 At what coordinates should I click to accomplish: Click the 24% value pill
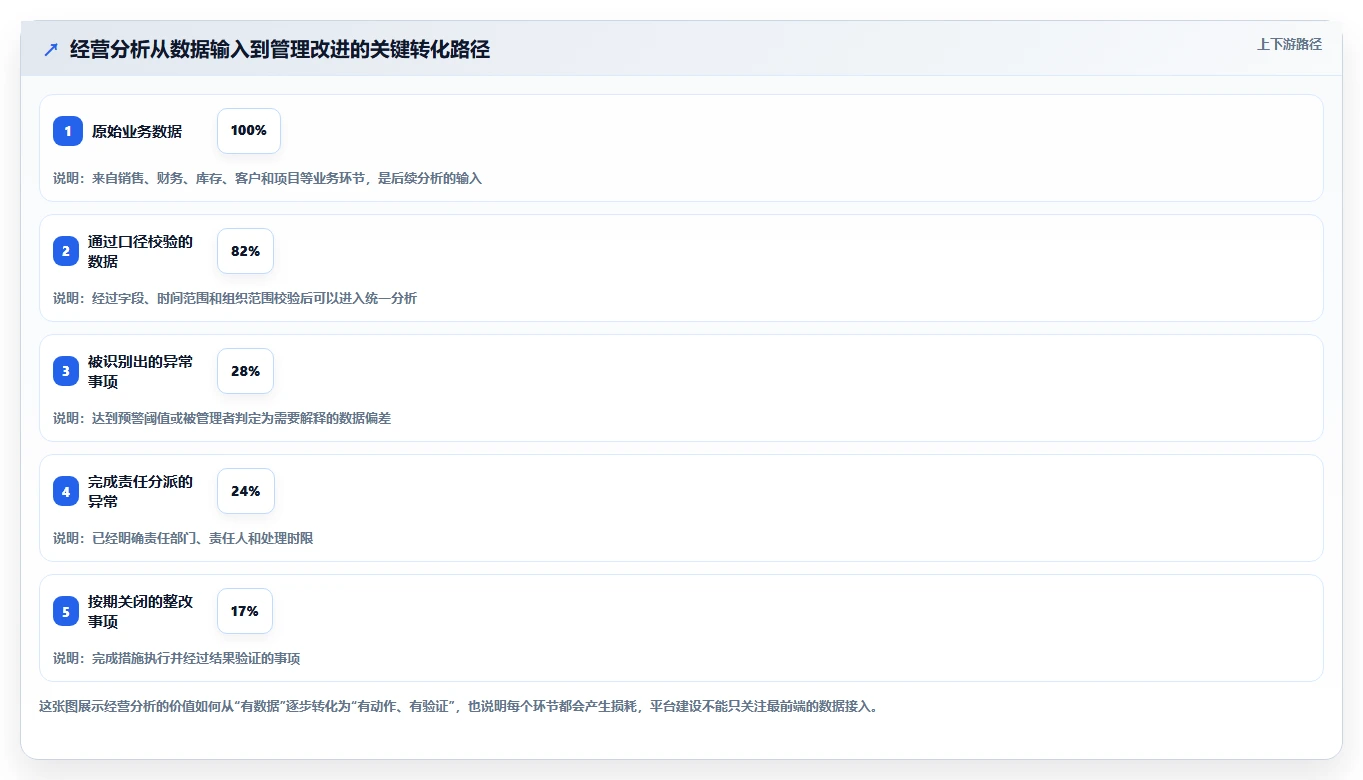pos(245,491)
